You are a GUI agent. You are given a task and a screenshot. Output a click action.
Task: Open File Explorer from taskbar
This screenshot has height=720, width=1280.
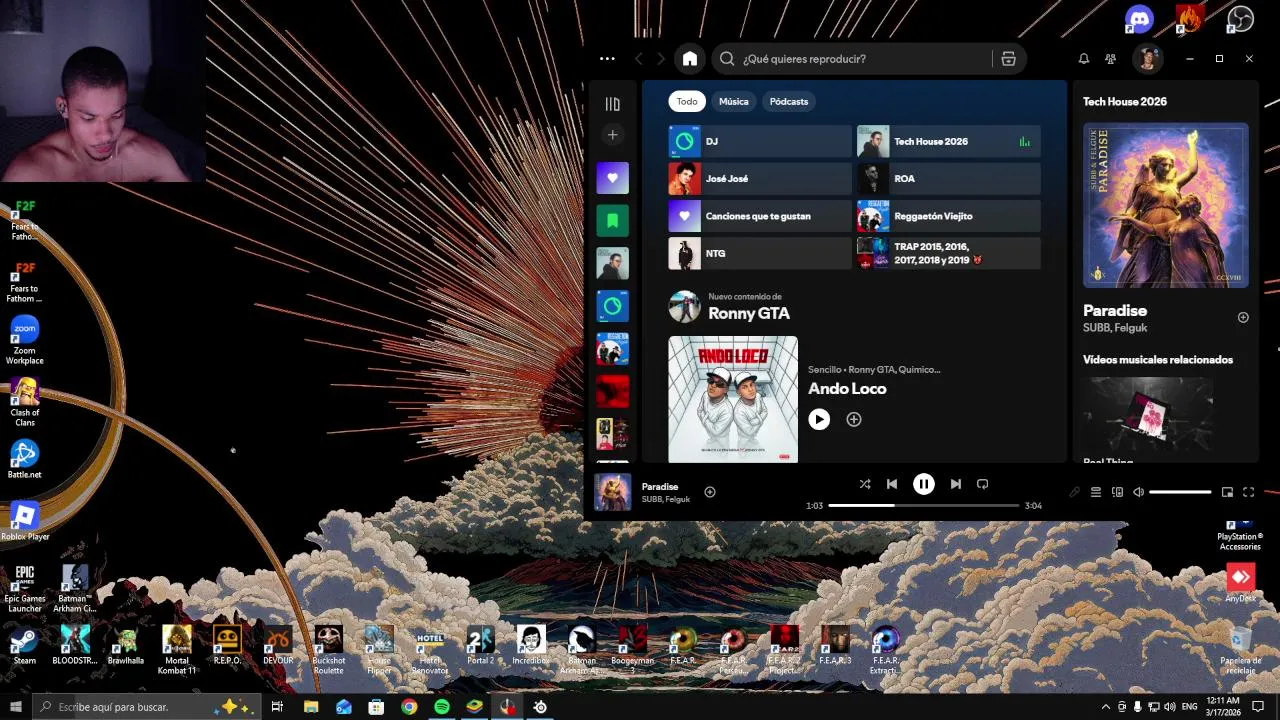point(311,707)
